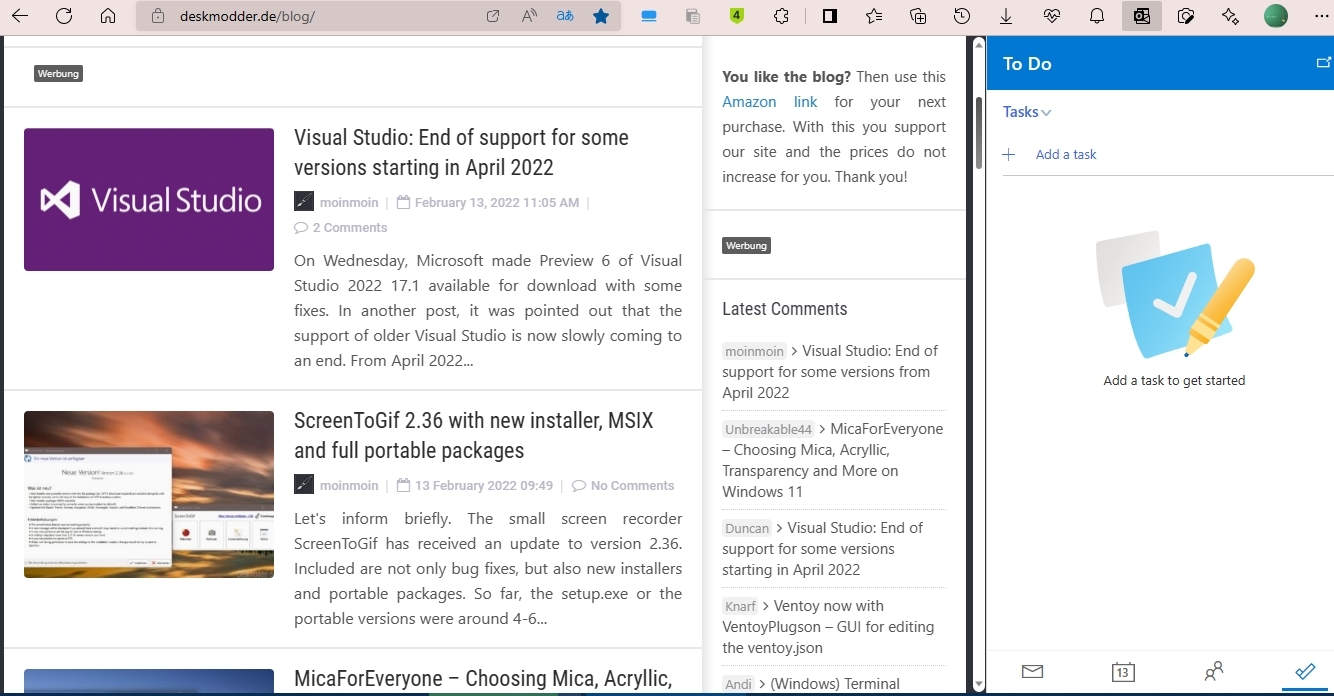Open the blue tab-like extension icon
1334x696 pixels.
click(649, 16)
